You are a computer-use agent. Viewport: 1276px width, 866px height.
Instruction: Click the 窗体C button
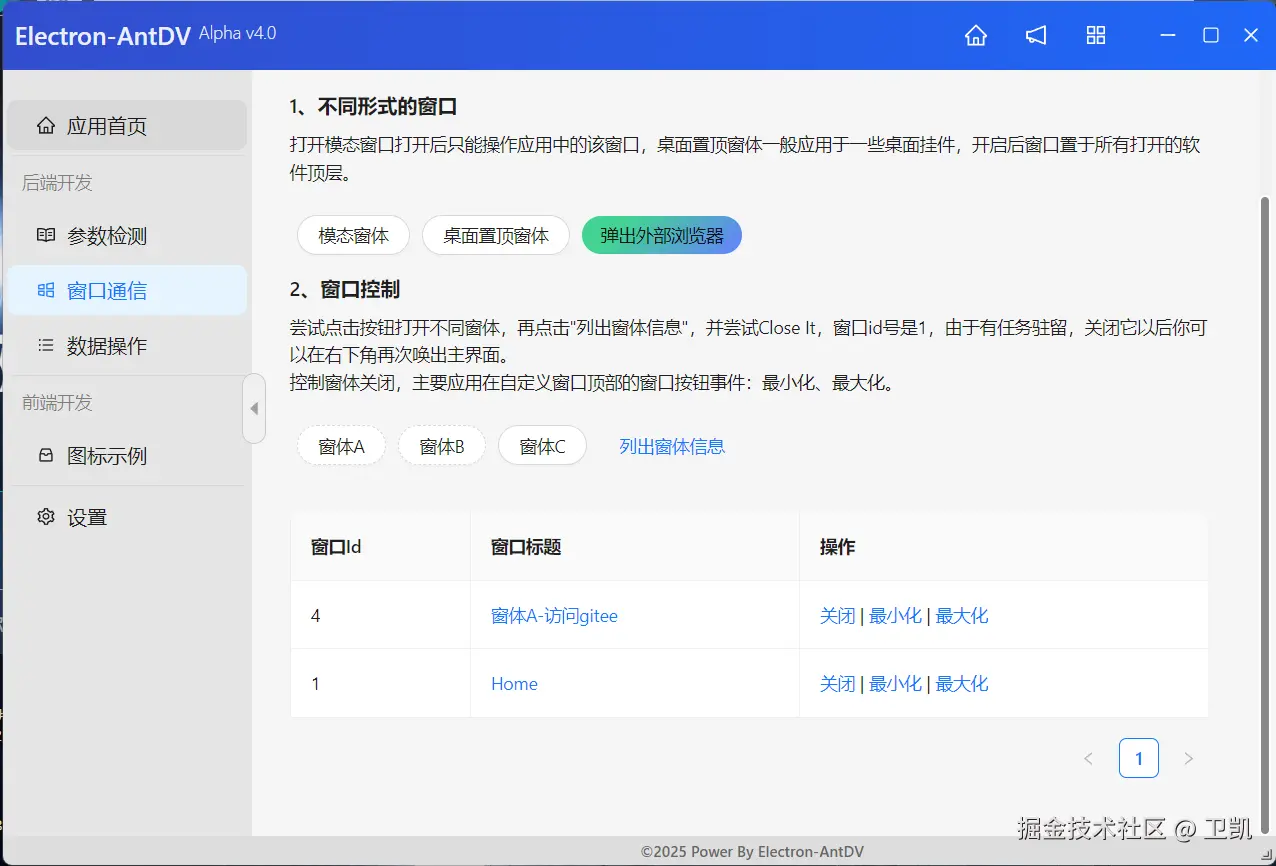[542, 446]
